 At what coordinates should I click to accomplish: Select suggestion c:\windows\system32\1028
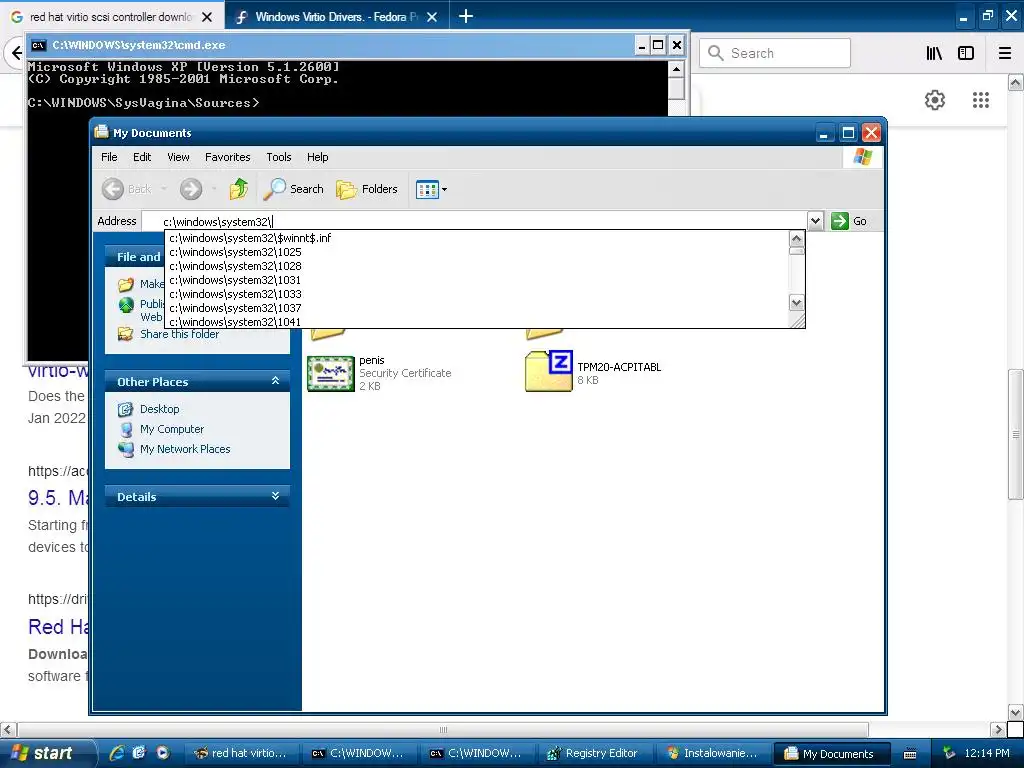click(x=477, y=266)
